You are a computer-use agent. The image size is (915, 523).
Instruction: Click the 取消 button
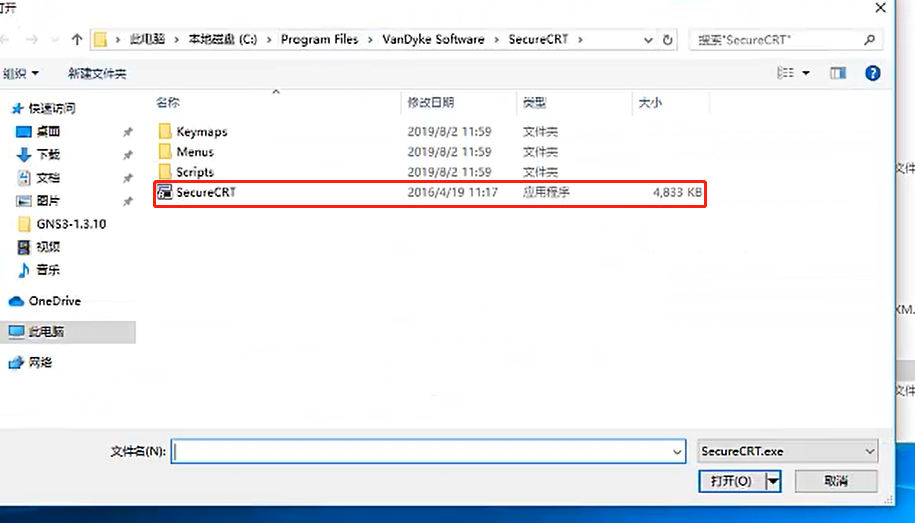click(836, 481)
